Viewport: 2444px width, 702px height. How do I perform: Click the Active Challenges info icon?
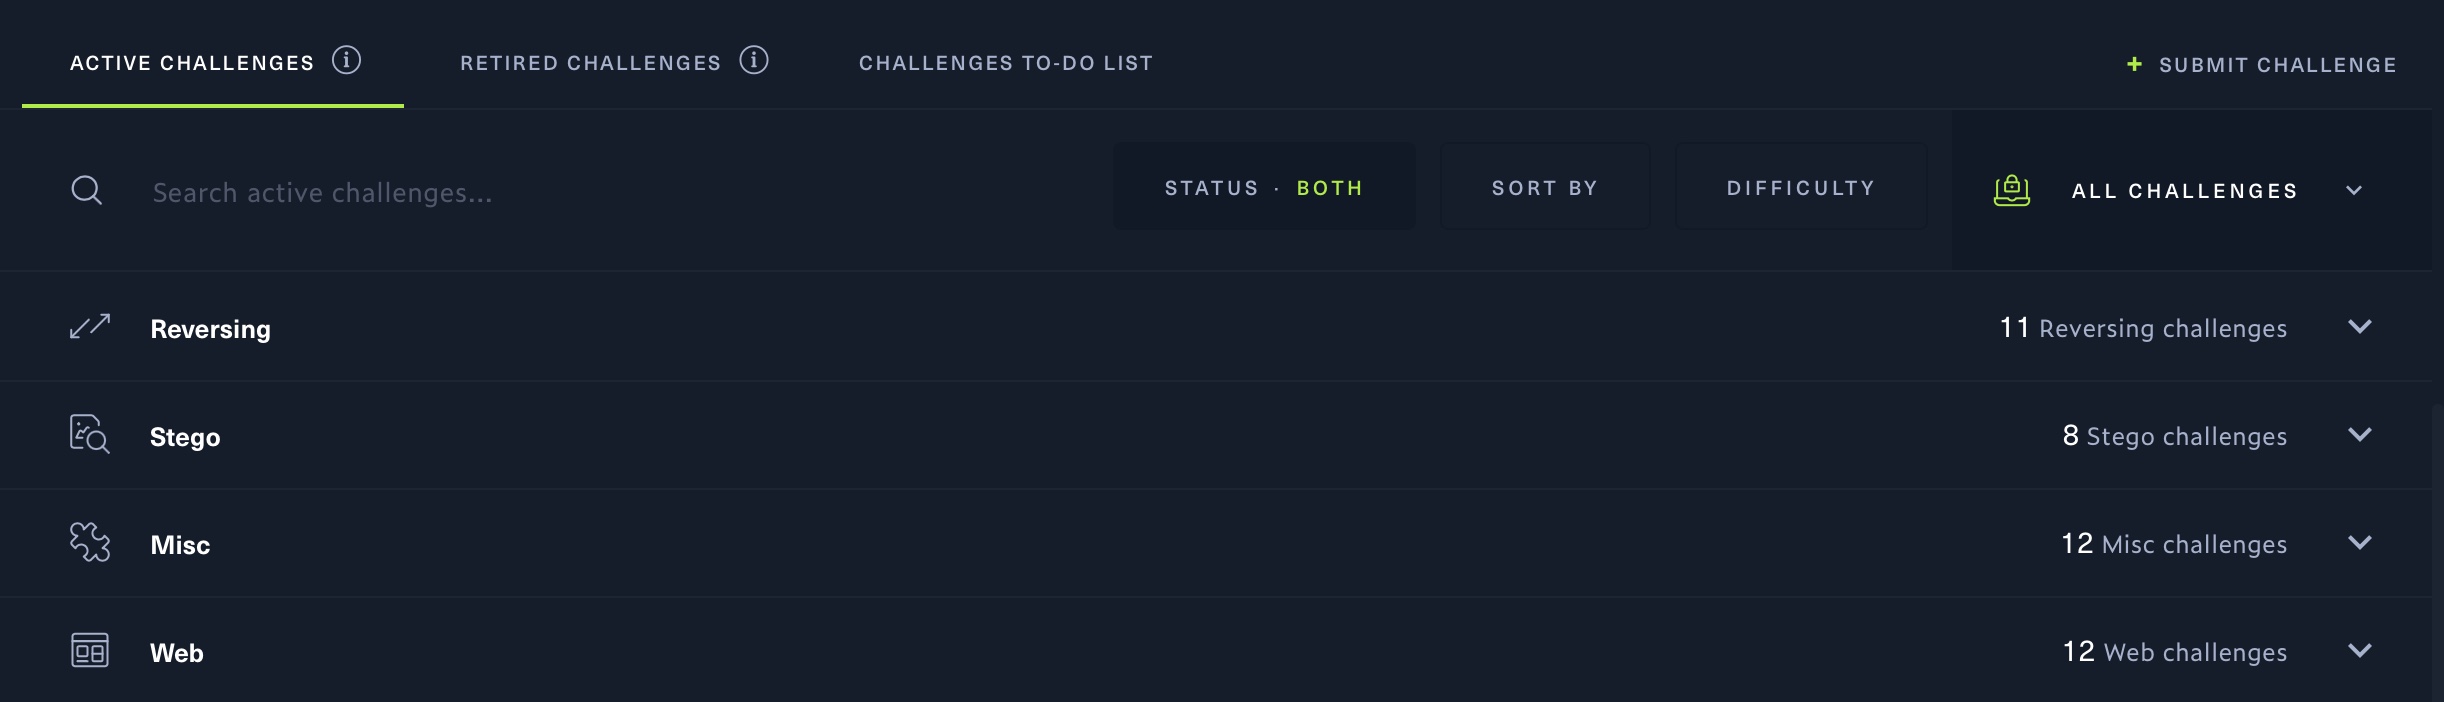[x=346, y=61]
